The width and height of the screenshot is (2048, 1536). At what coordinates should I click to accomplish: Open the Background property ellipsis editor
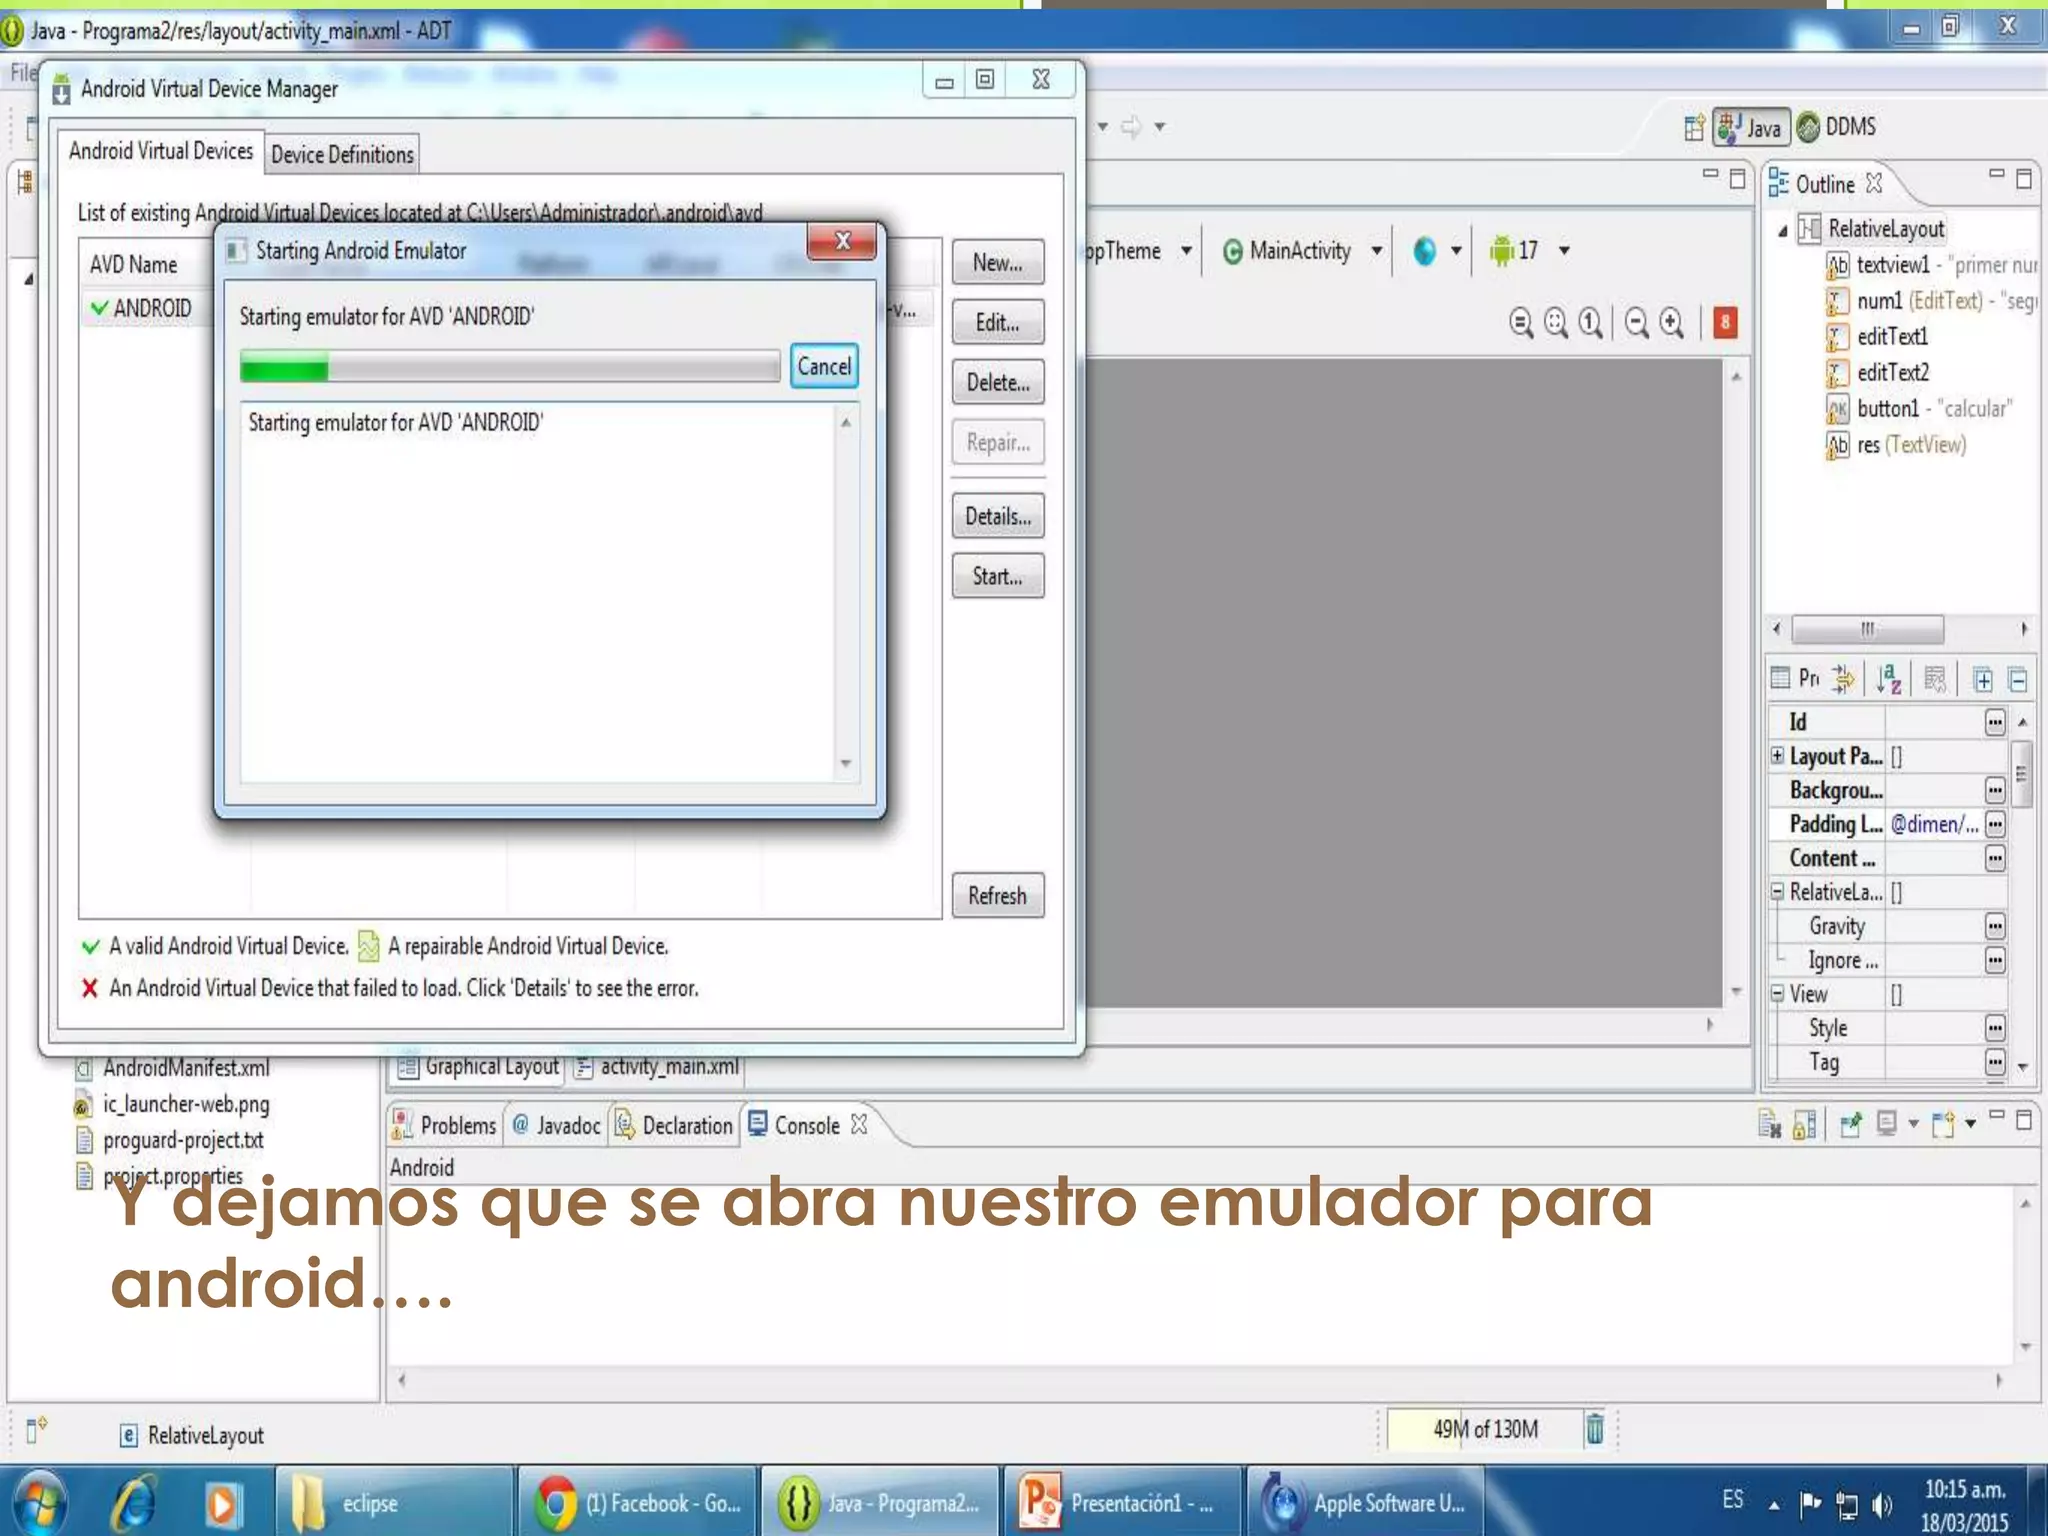tap(1995, 790)
